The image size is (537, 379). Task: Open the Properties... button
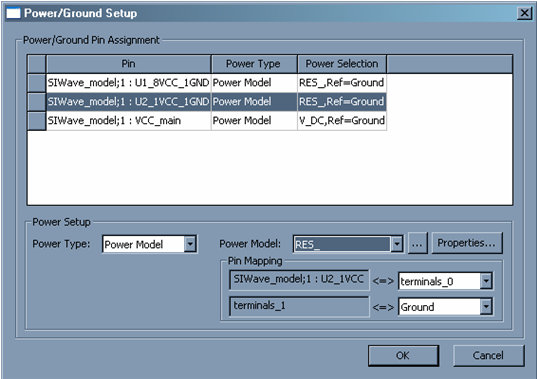467,243
